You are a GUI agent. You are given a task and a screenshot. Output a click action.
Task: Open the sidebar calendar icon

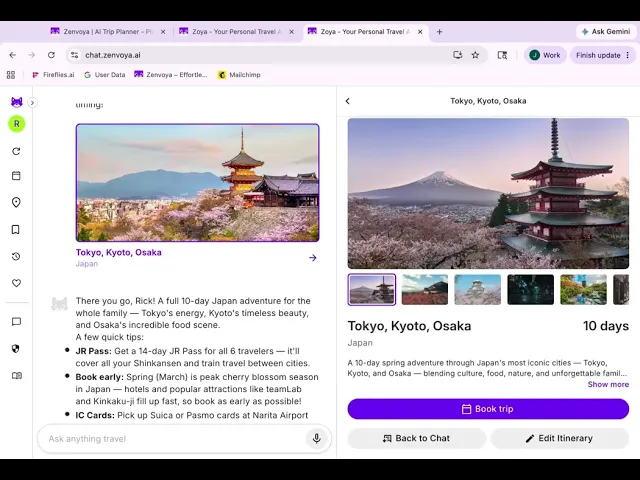pos(16,176)
